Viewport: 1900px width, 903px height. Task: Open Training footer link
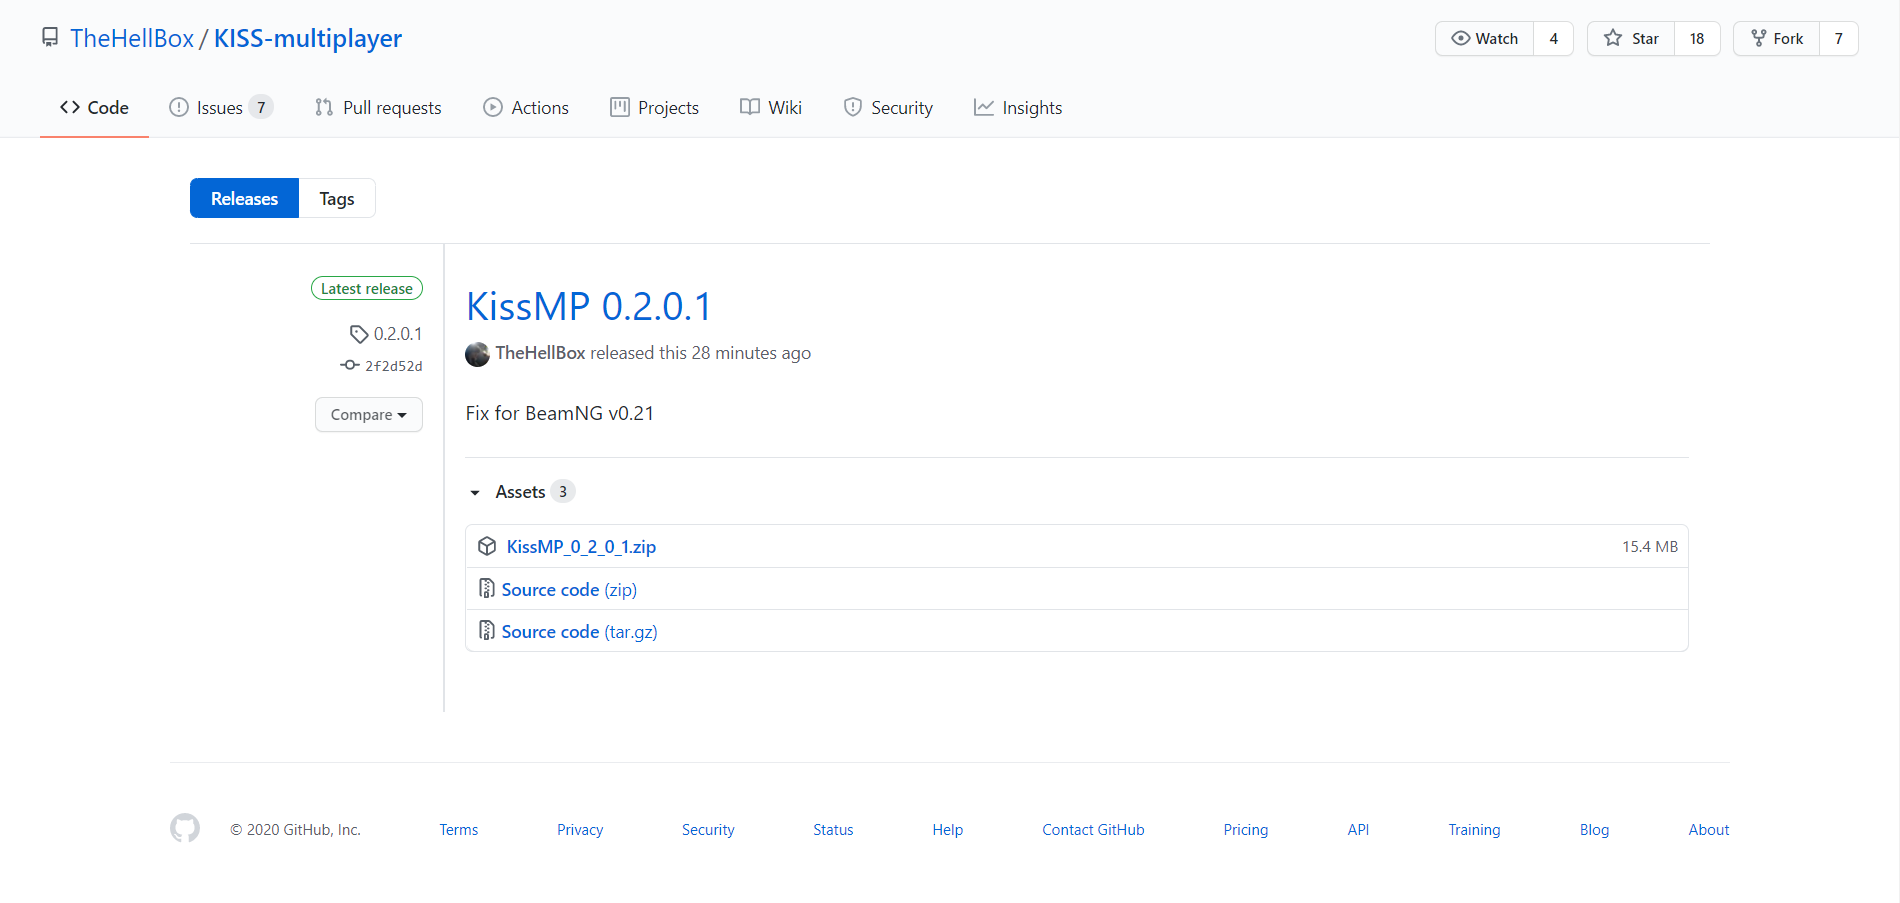click(1474, 830)
